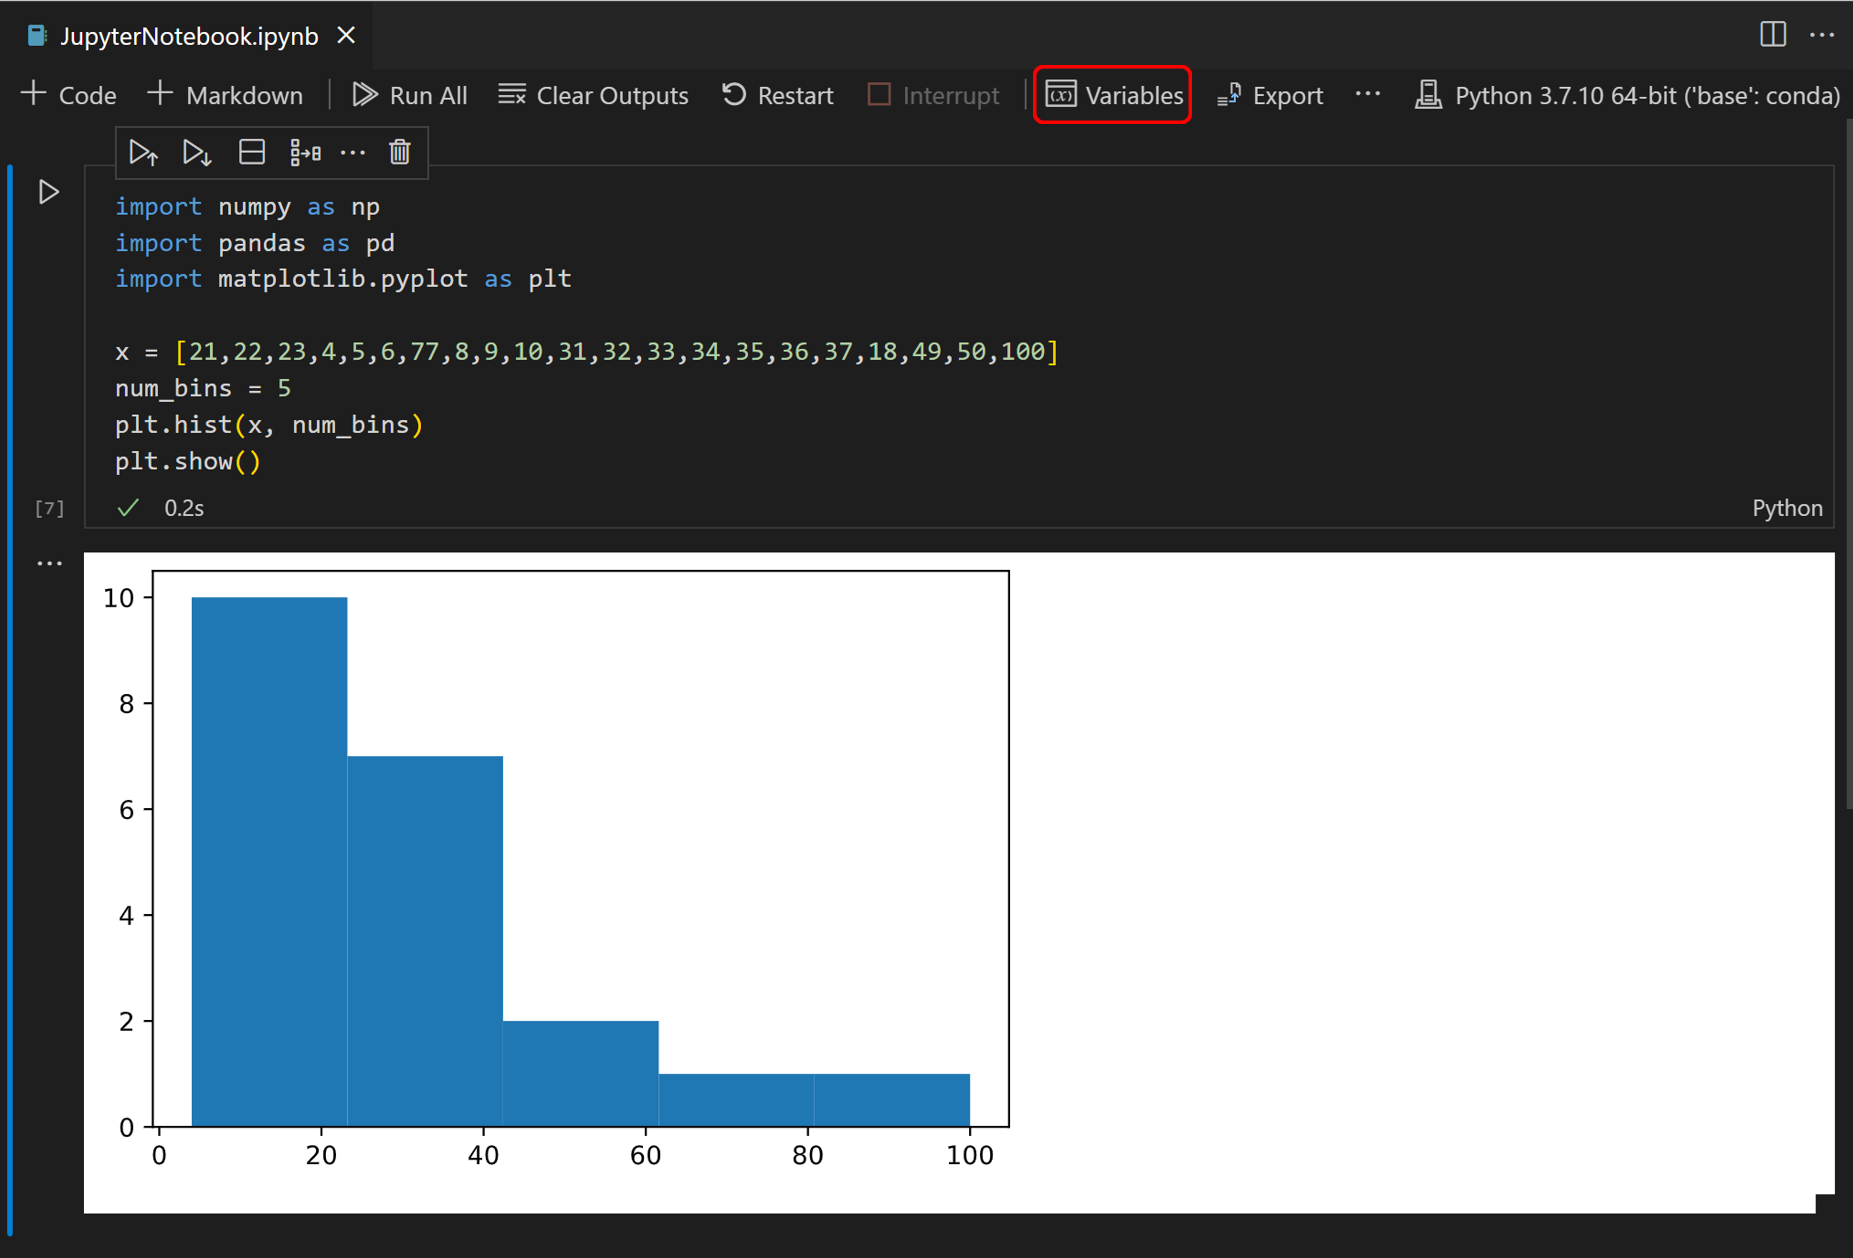This screenshot has height=1258, width=1853.
Task: Collapse the histogram output via side ellipsis
Action: point(49,562)
